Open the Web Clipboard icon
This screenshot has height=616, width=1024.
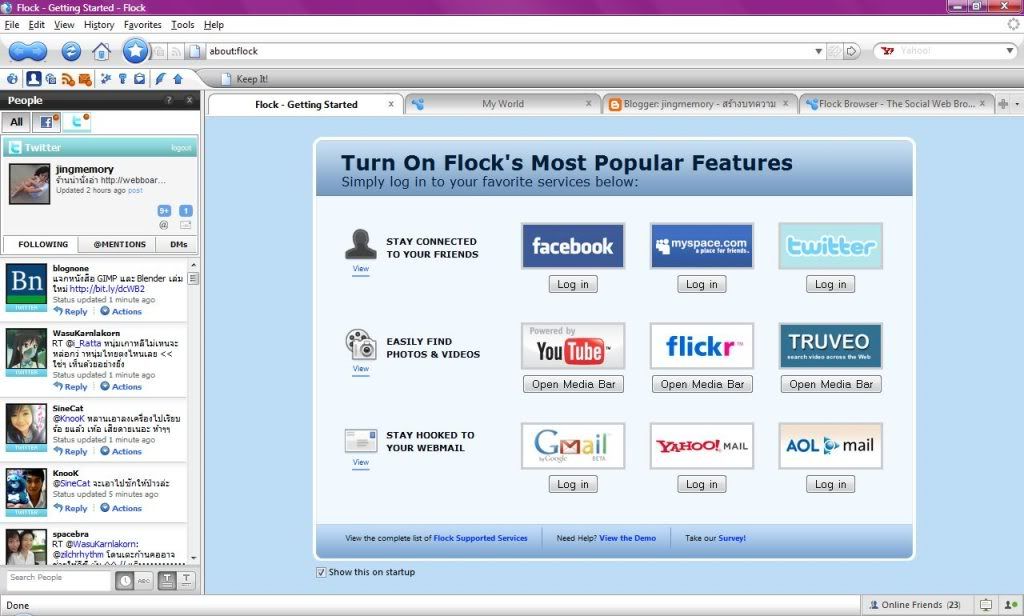139,79
